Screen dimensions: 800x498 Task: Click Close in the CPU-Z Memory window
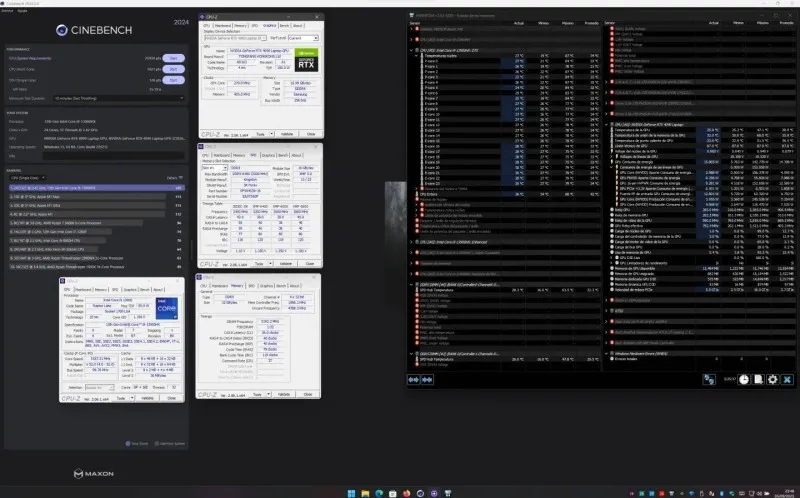coord(308,394)
